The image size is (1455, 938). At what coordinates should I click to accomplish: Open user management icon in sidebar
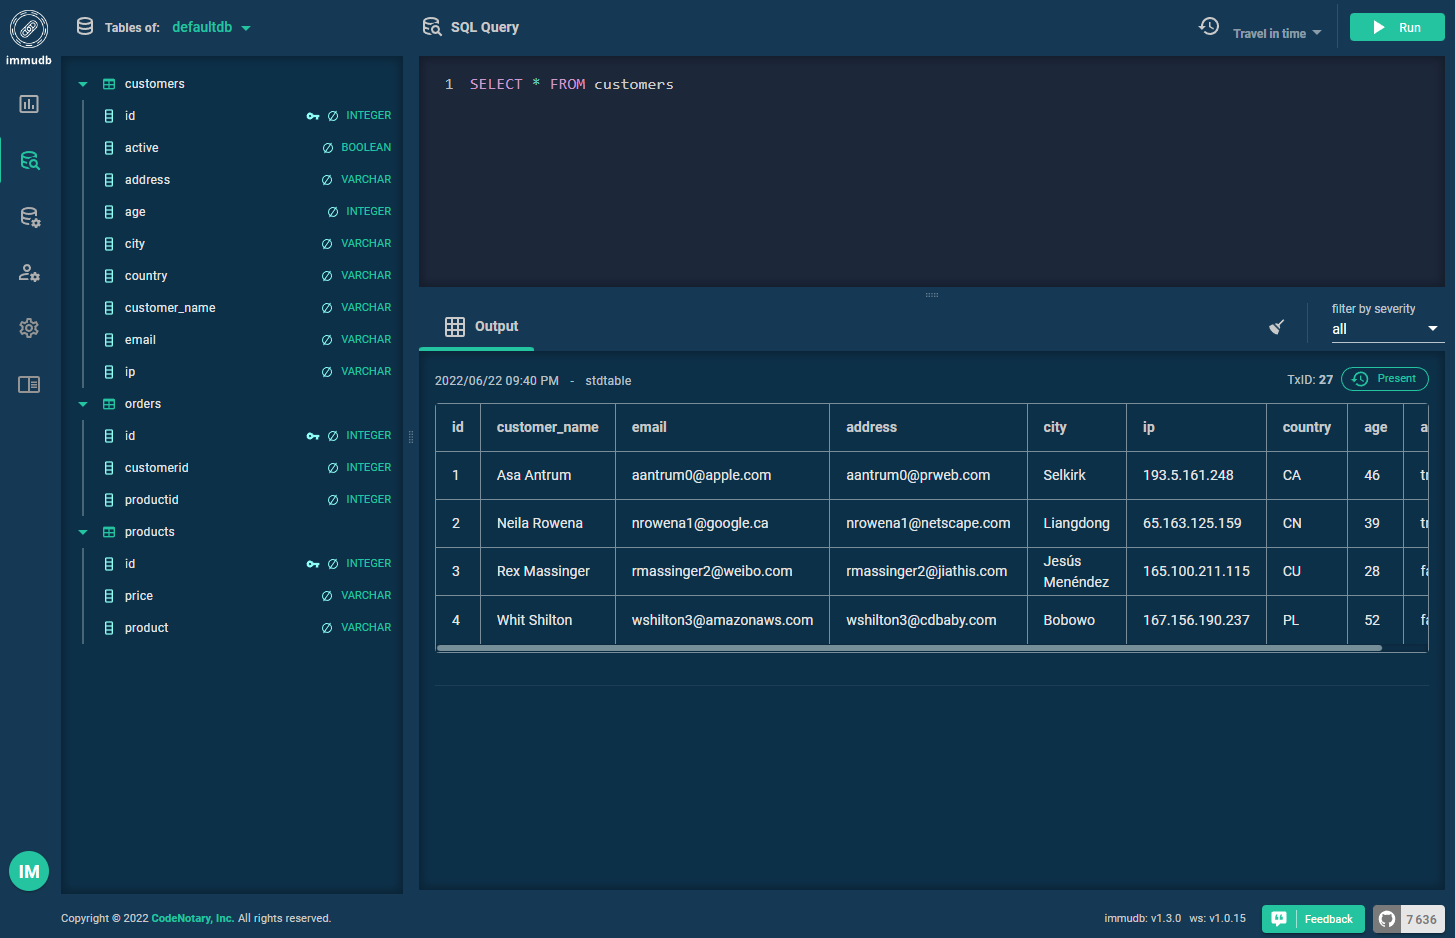[x=30, y=272]
